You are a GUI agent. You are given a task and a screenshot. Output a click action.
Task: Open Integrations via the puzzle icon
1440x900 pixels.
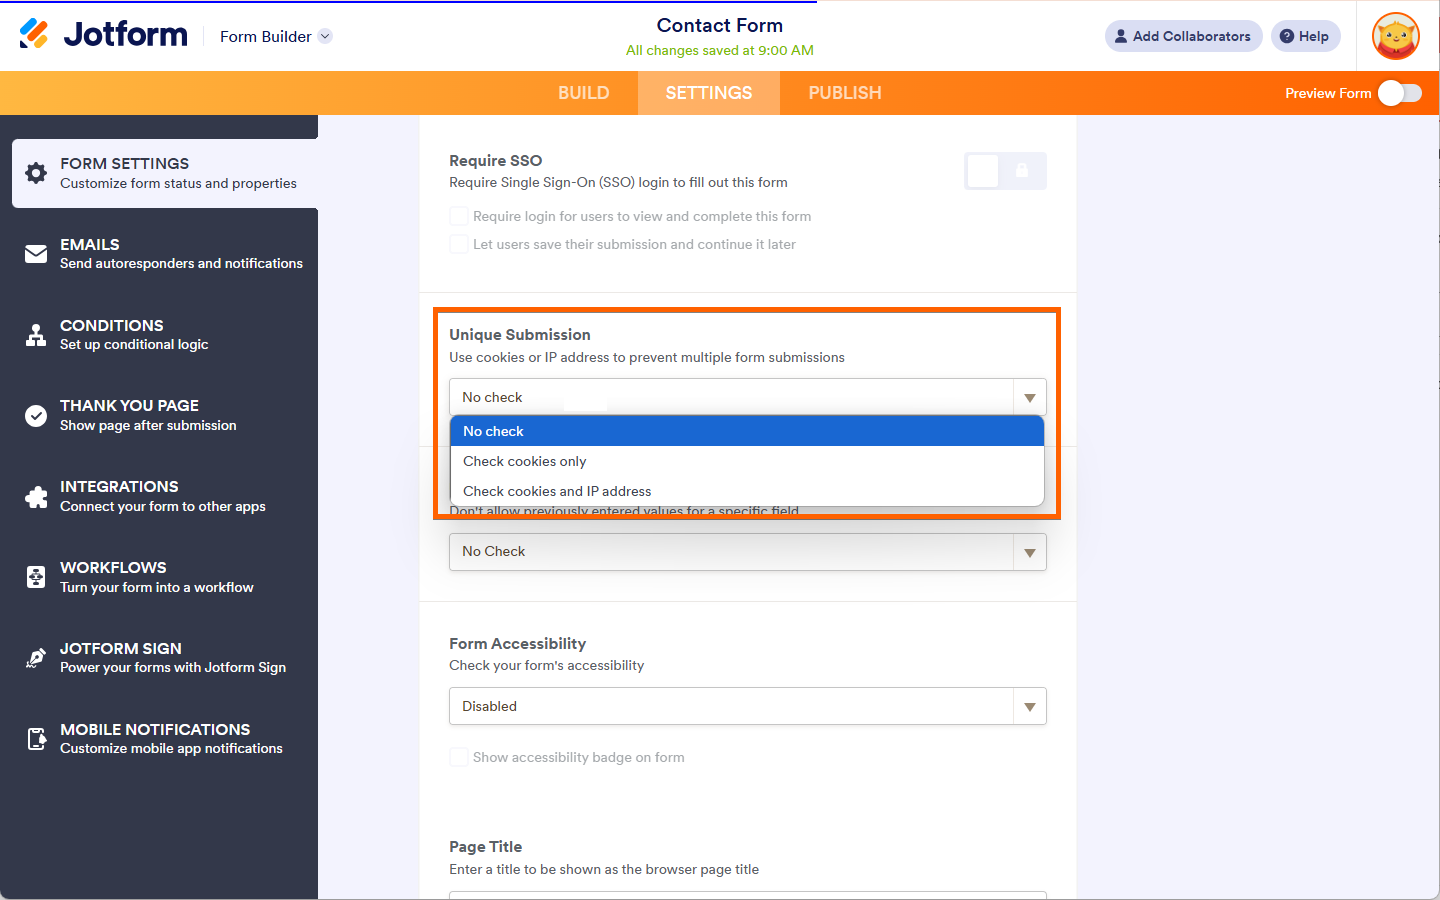36,497
